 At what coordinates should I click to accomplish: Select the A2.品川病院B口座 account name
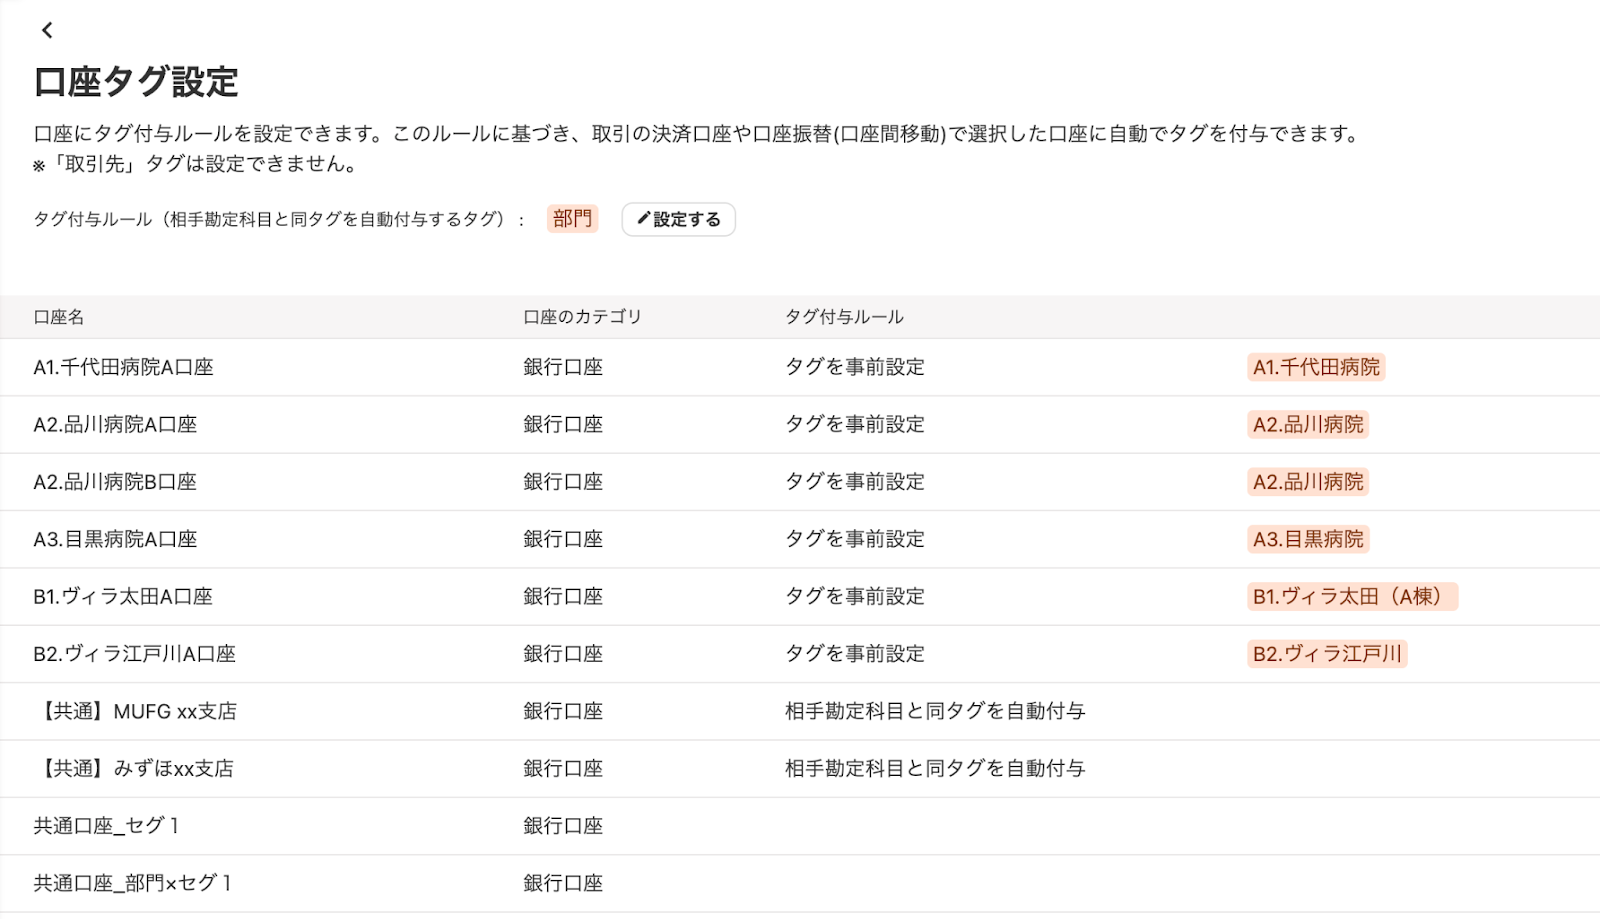(115, 482)
